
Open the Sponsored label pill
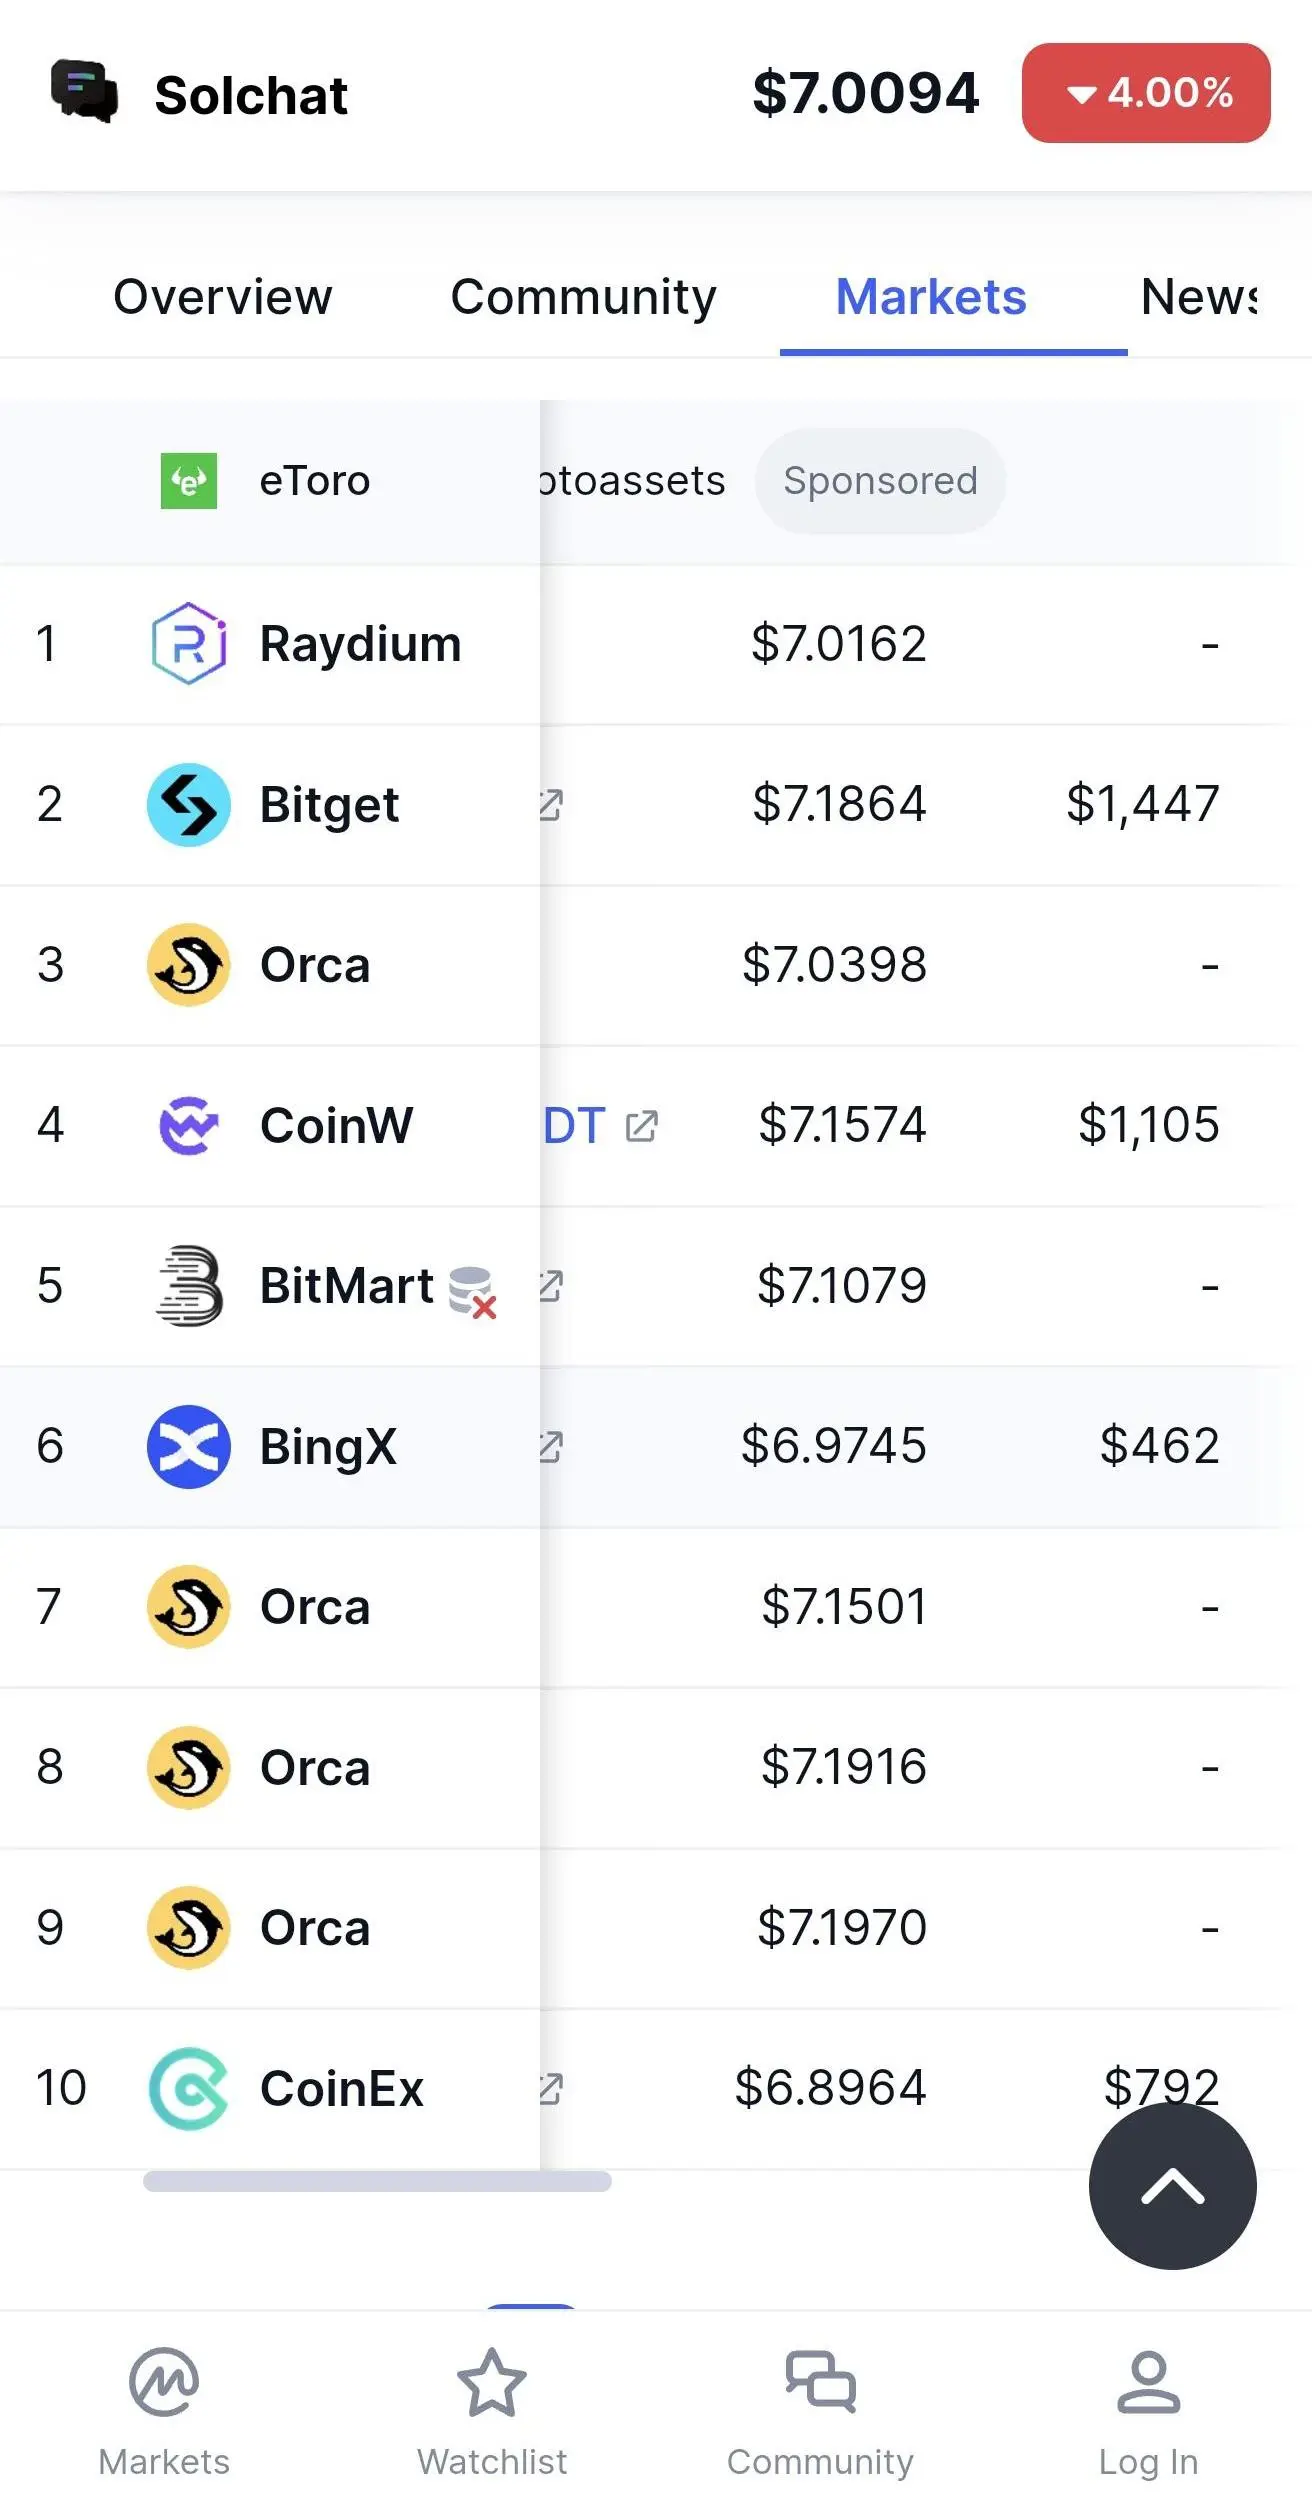click(x=880, y=481)
